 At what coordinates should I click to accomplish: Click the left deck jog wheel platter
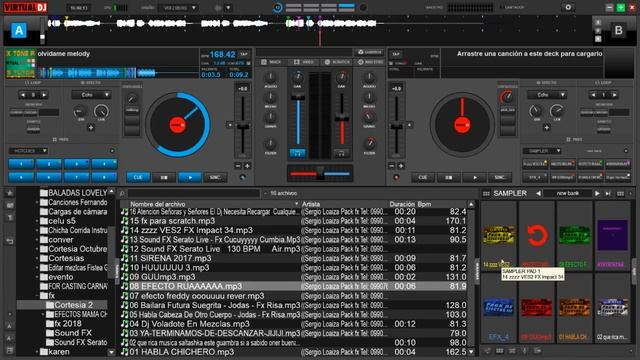pyautogui.click(x=178, y=125)
